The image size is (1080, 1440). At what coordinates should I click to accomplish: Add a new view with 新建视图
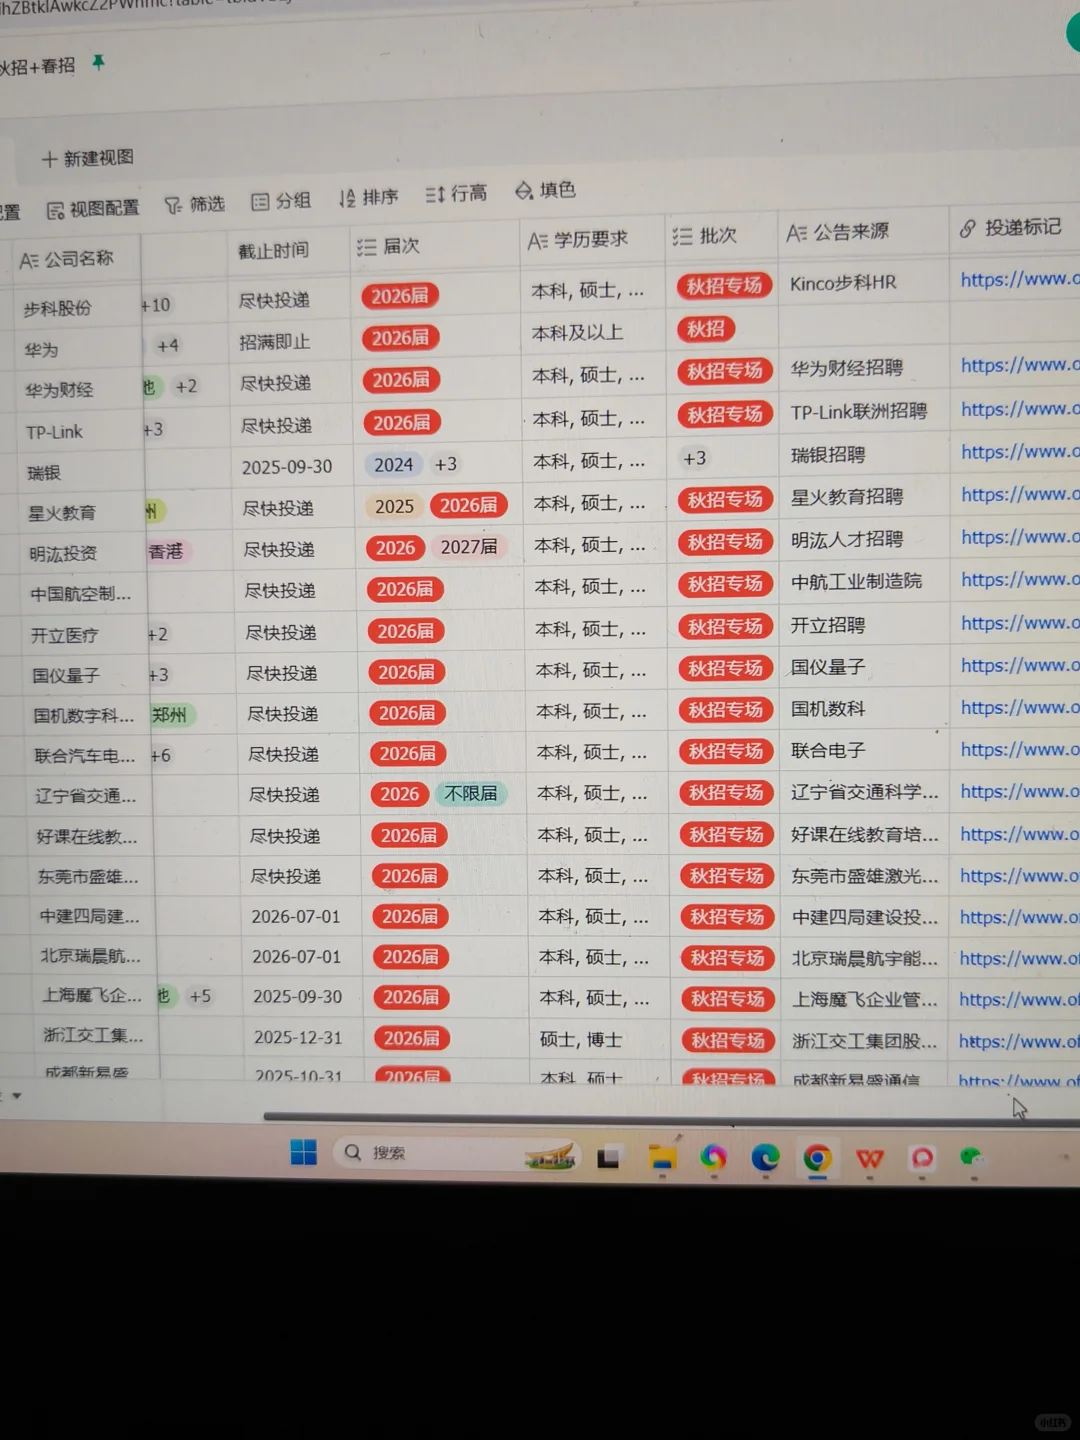click(x=88, y=158)
